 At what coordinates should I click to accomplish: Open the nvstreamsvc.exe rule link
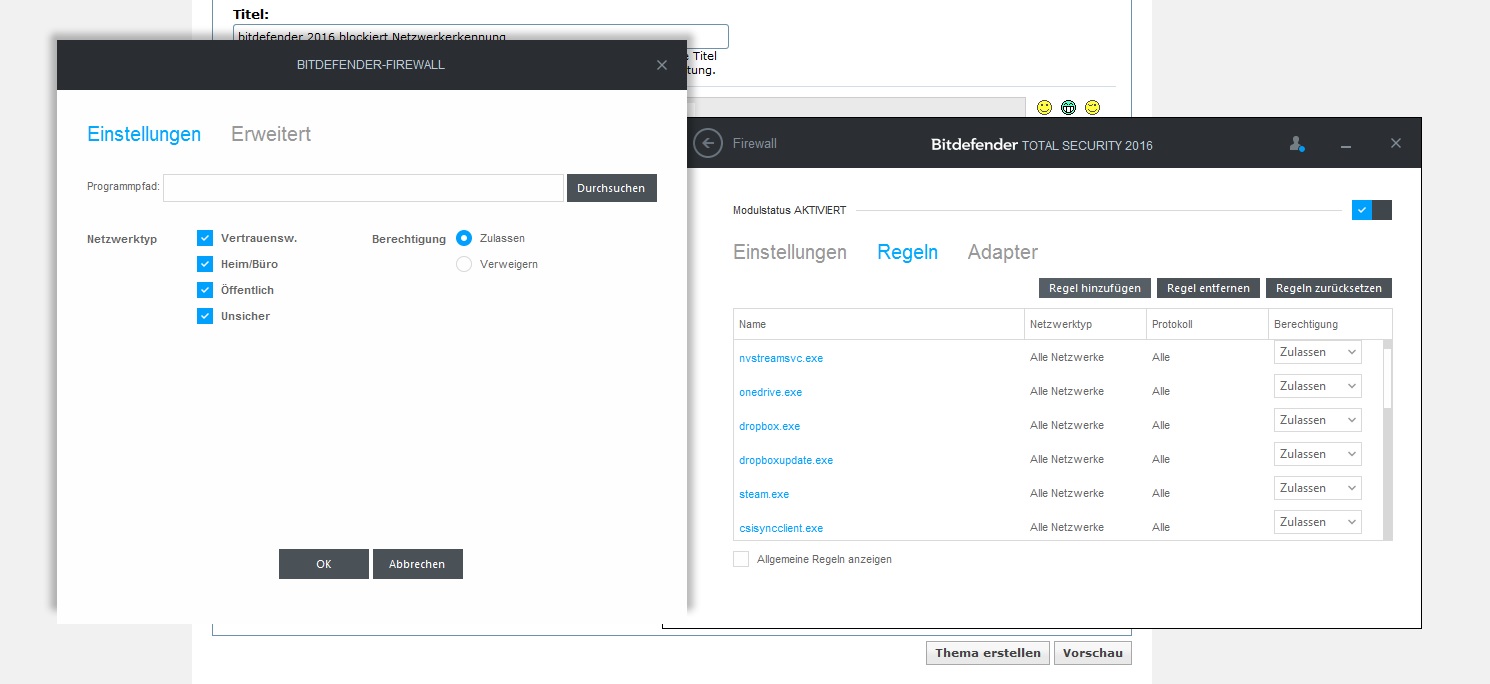(781, 358)
